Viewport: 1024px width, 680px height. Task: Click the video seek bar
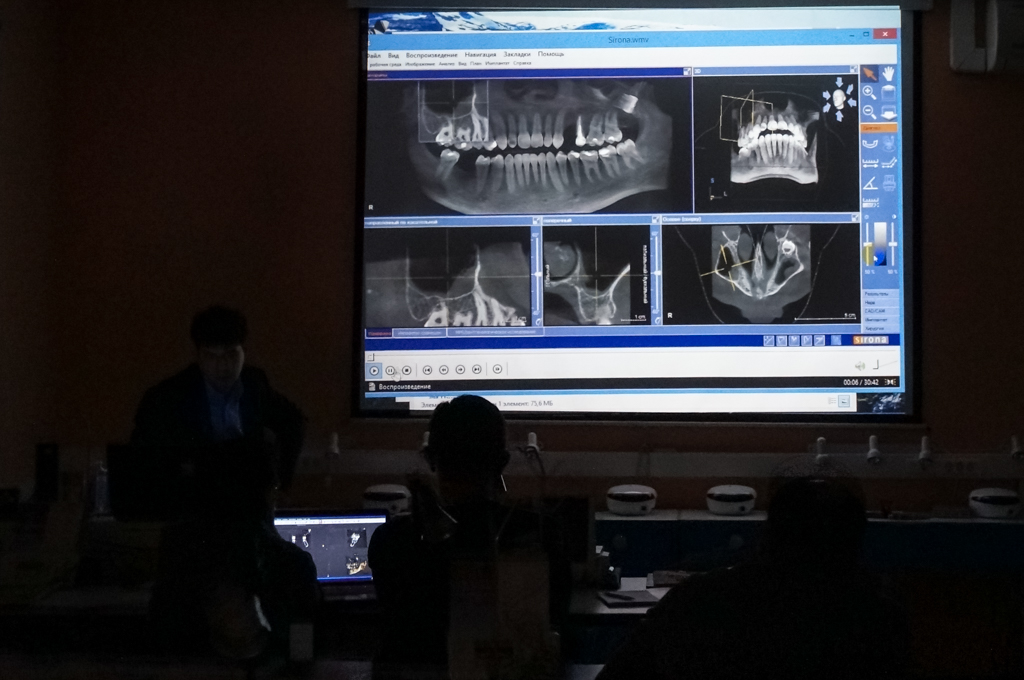[600, 356]
